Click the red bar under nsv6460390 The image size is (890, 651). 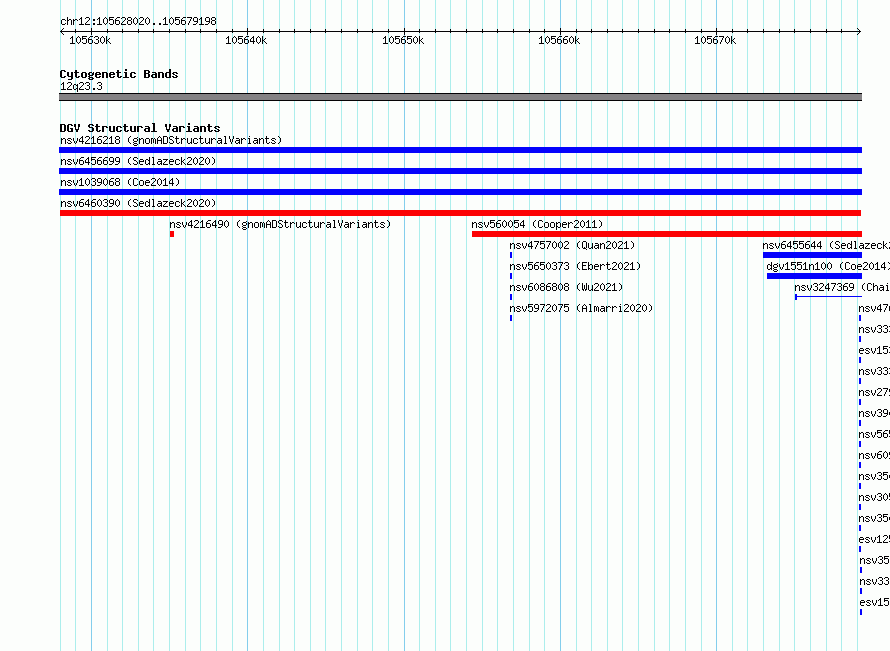[x=460, y=213]
